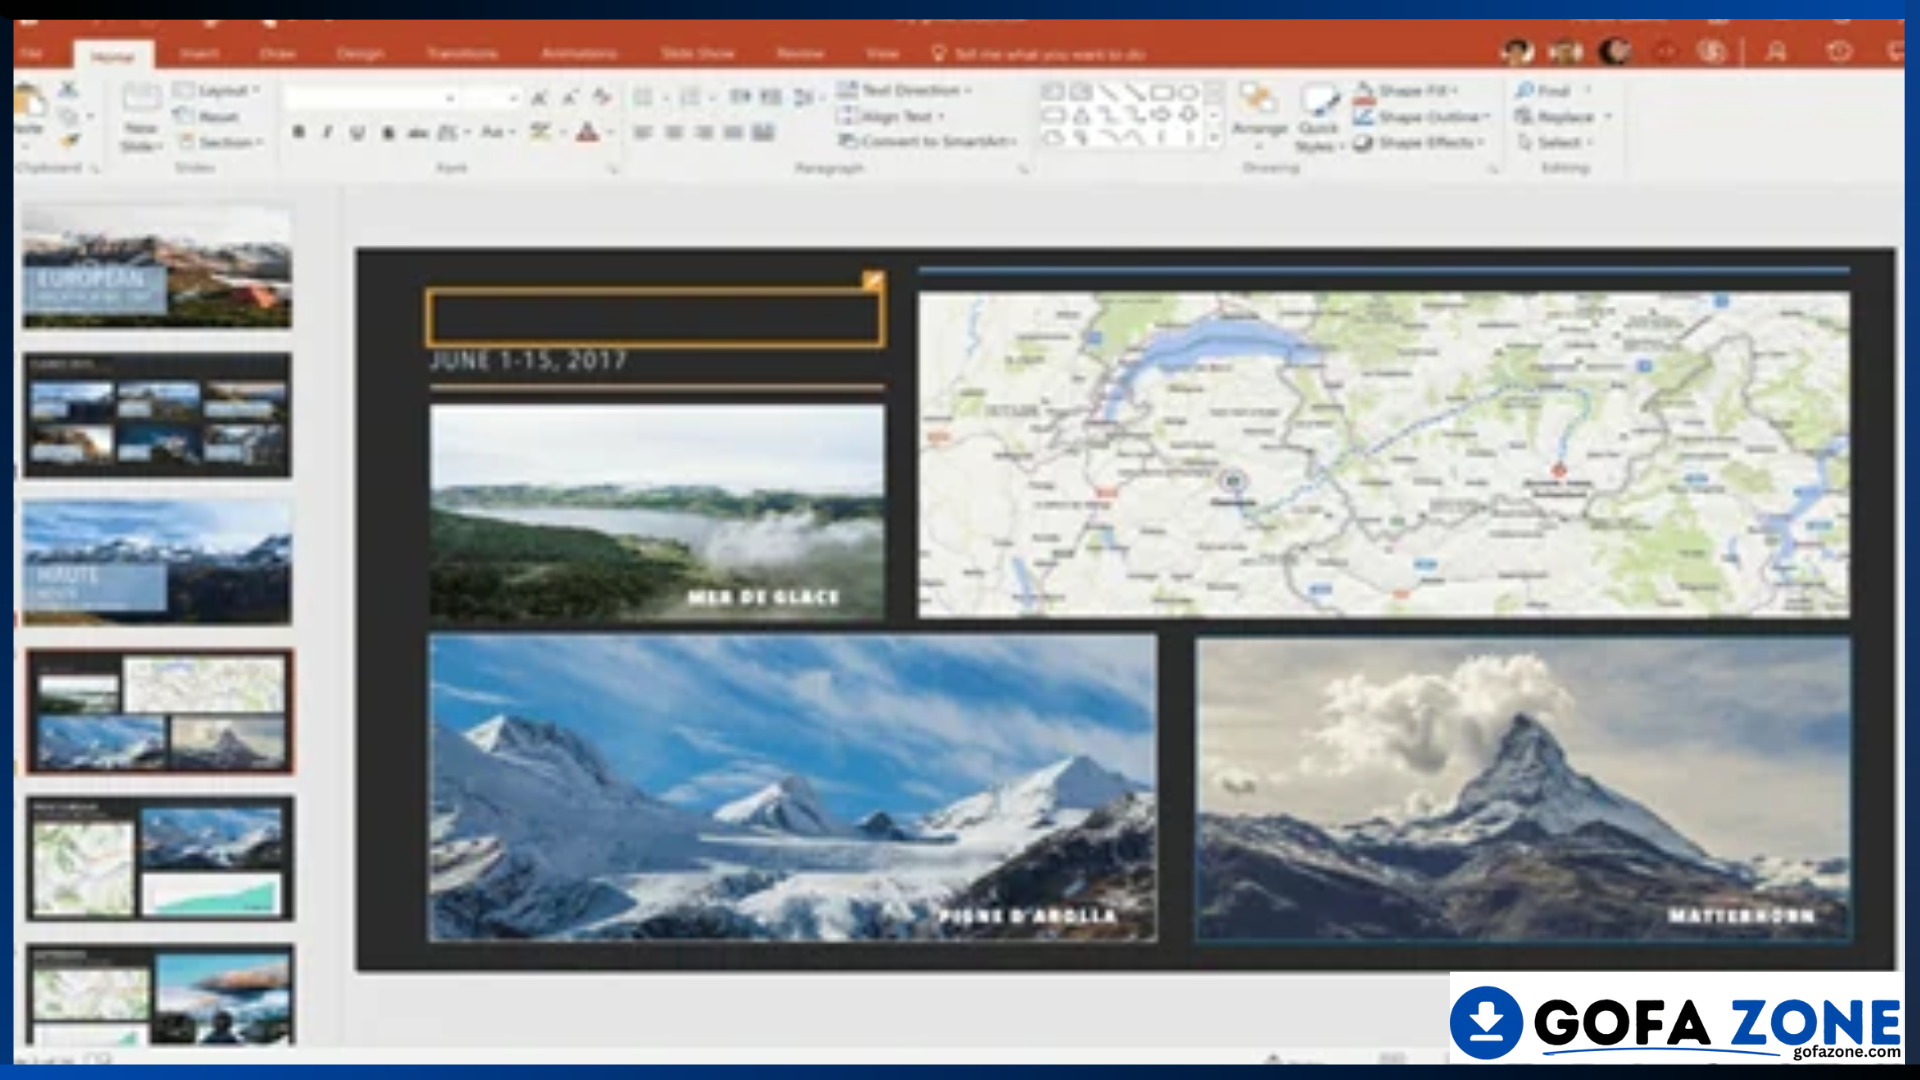The image size is (1920, 1080).
Task: Click the selected title text box on slide
Action: pos(655,318)
